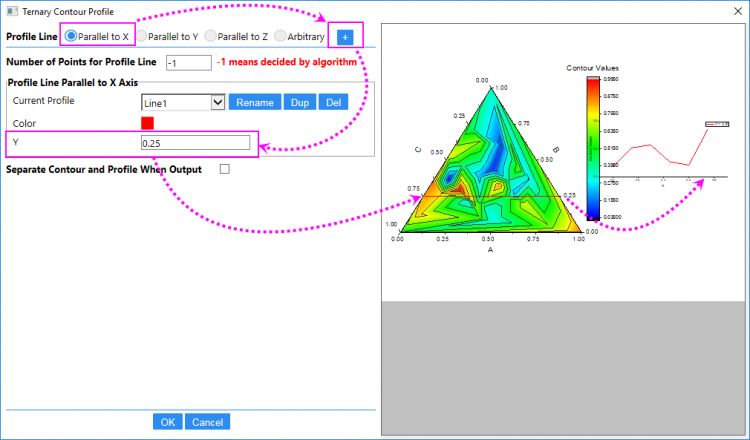The height and width of the screenshot is (440, 750).
Task: Select the Parallel to Y radio button
Action: click(142, 36)
